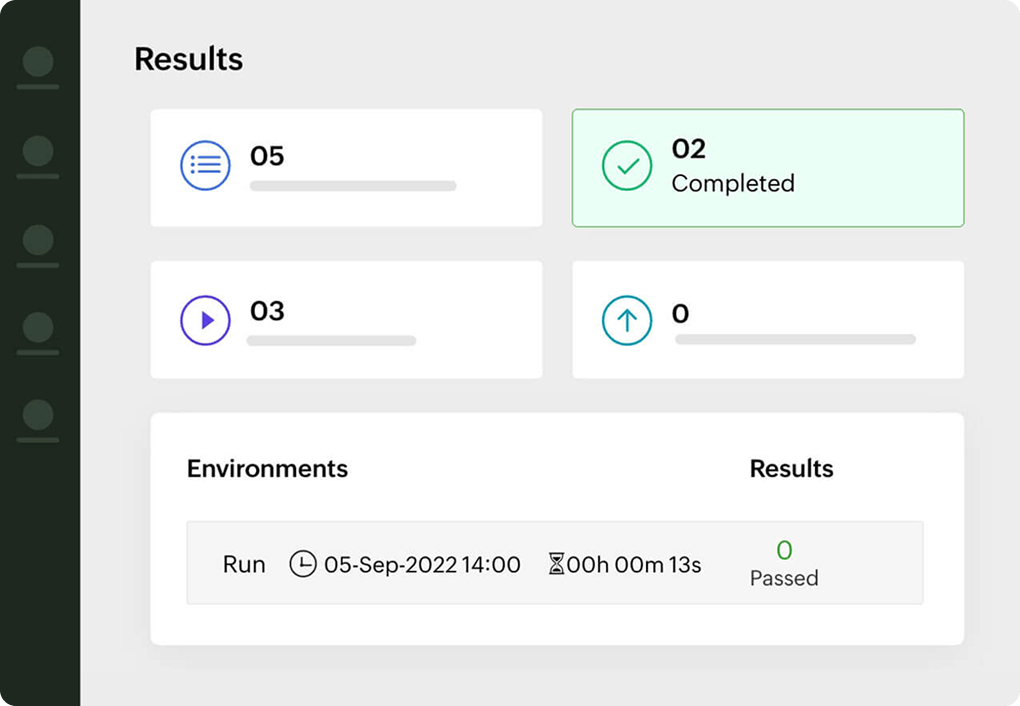Select the second avatar icon in the sidebar

(36, 152)
